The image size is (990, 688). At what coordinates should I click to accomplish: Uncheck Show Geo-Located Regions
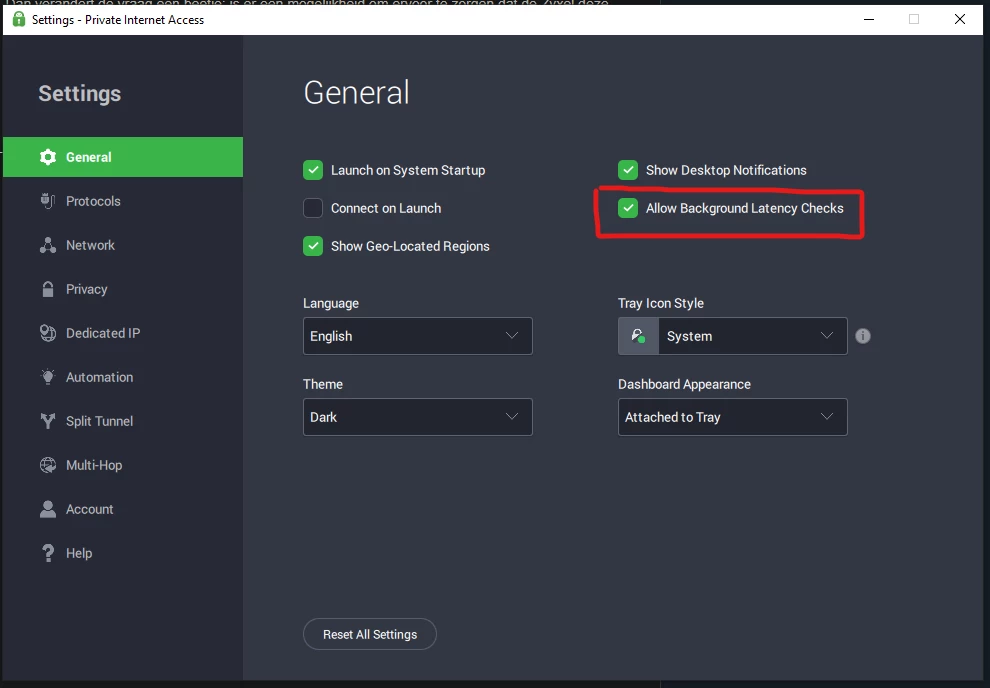coord(313,246)
